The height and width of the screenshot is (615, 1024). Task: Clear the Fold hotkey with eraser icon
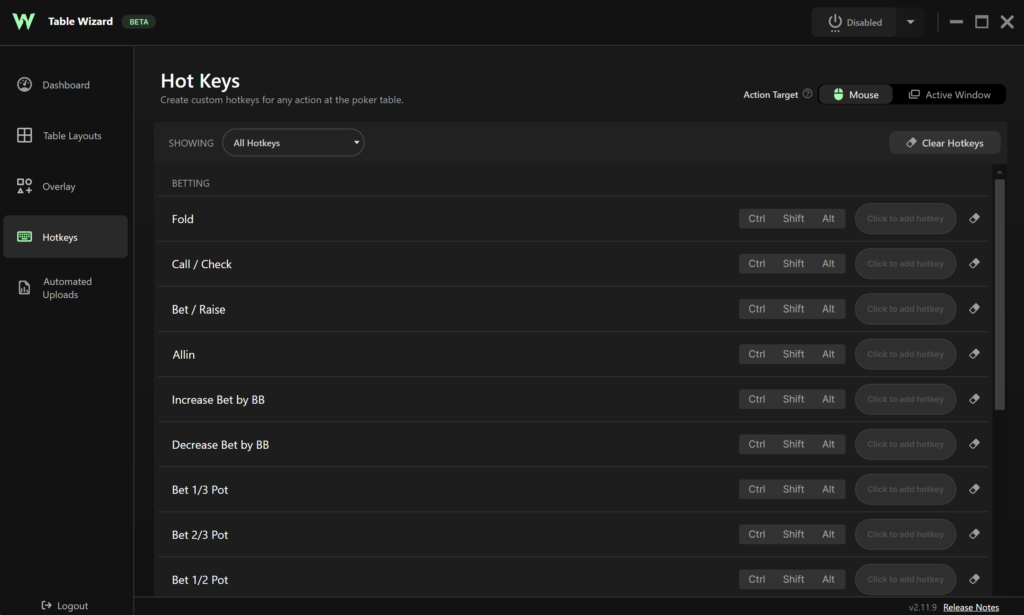tap(974, 219)
